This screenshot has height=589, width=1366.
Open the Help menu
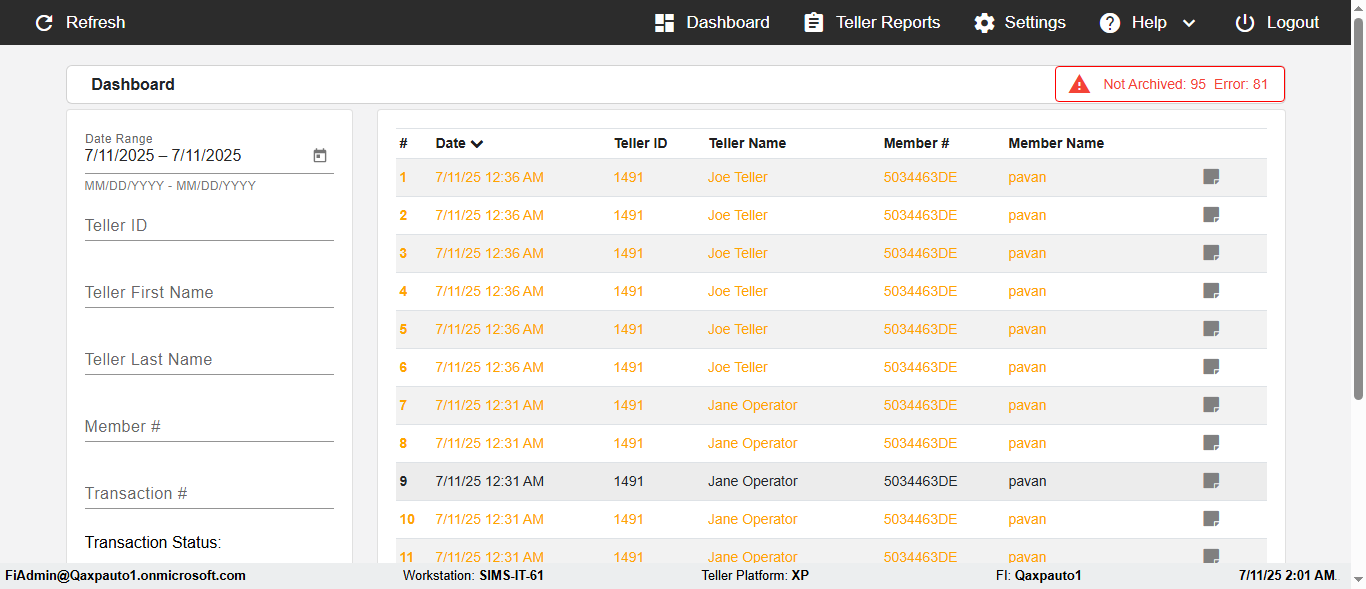pos(1148,23)
